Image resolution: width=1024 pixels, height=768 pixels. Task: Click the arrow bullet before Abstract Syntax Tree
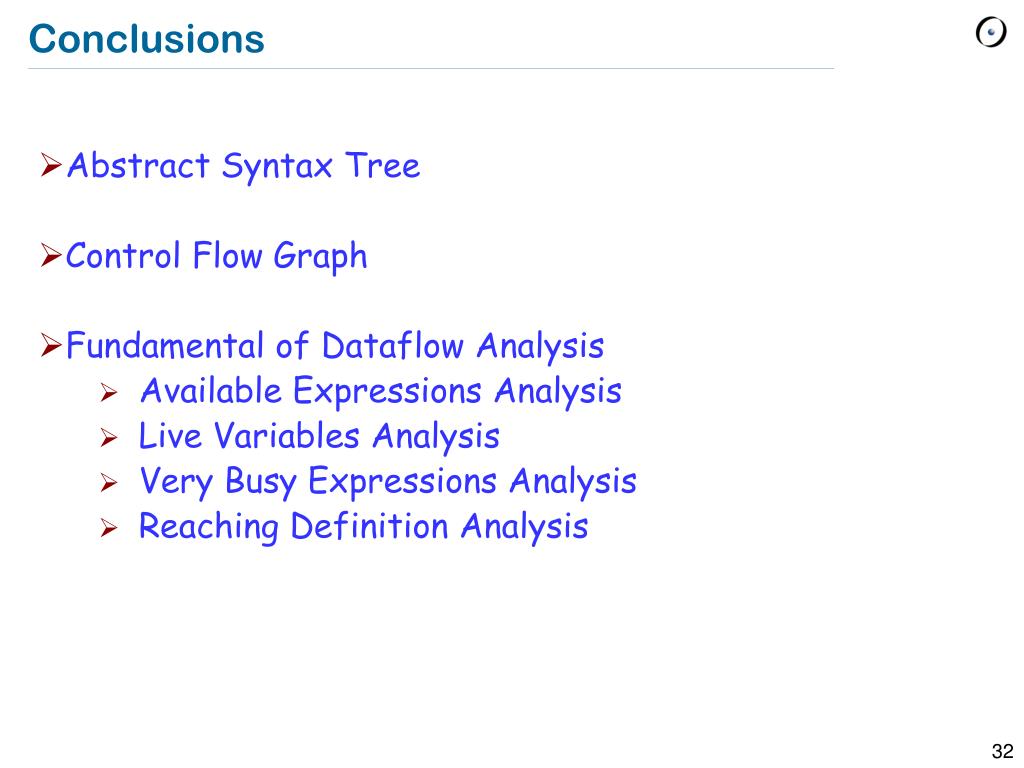51,164
